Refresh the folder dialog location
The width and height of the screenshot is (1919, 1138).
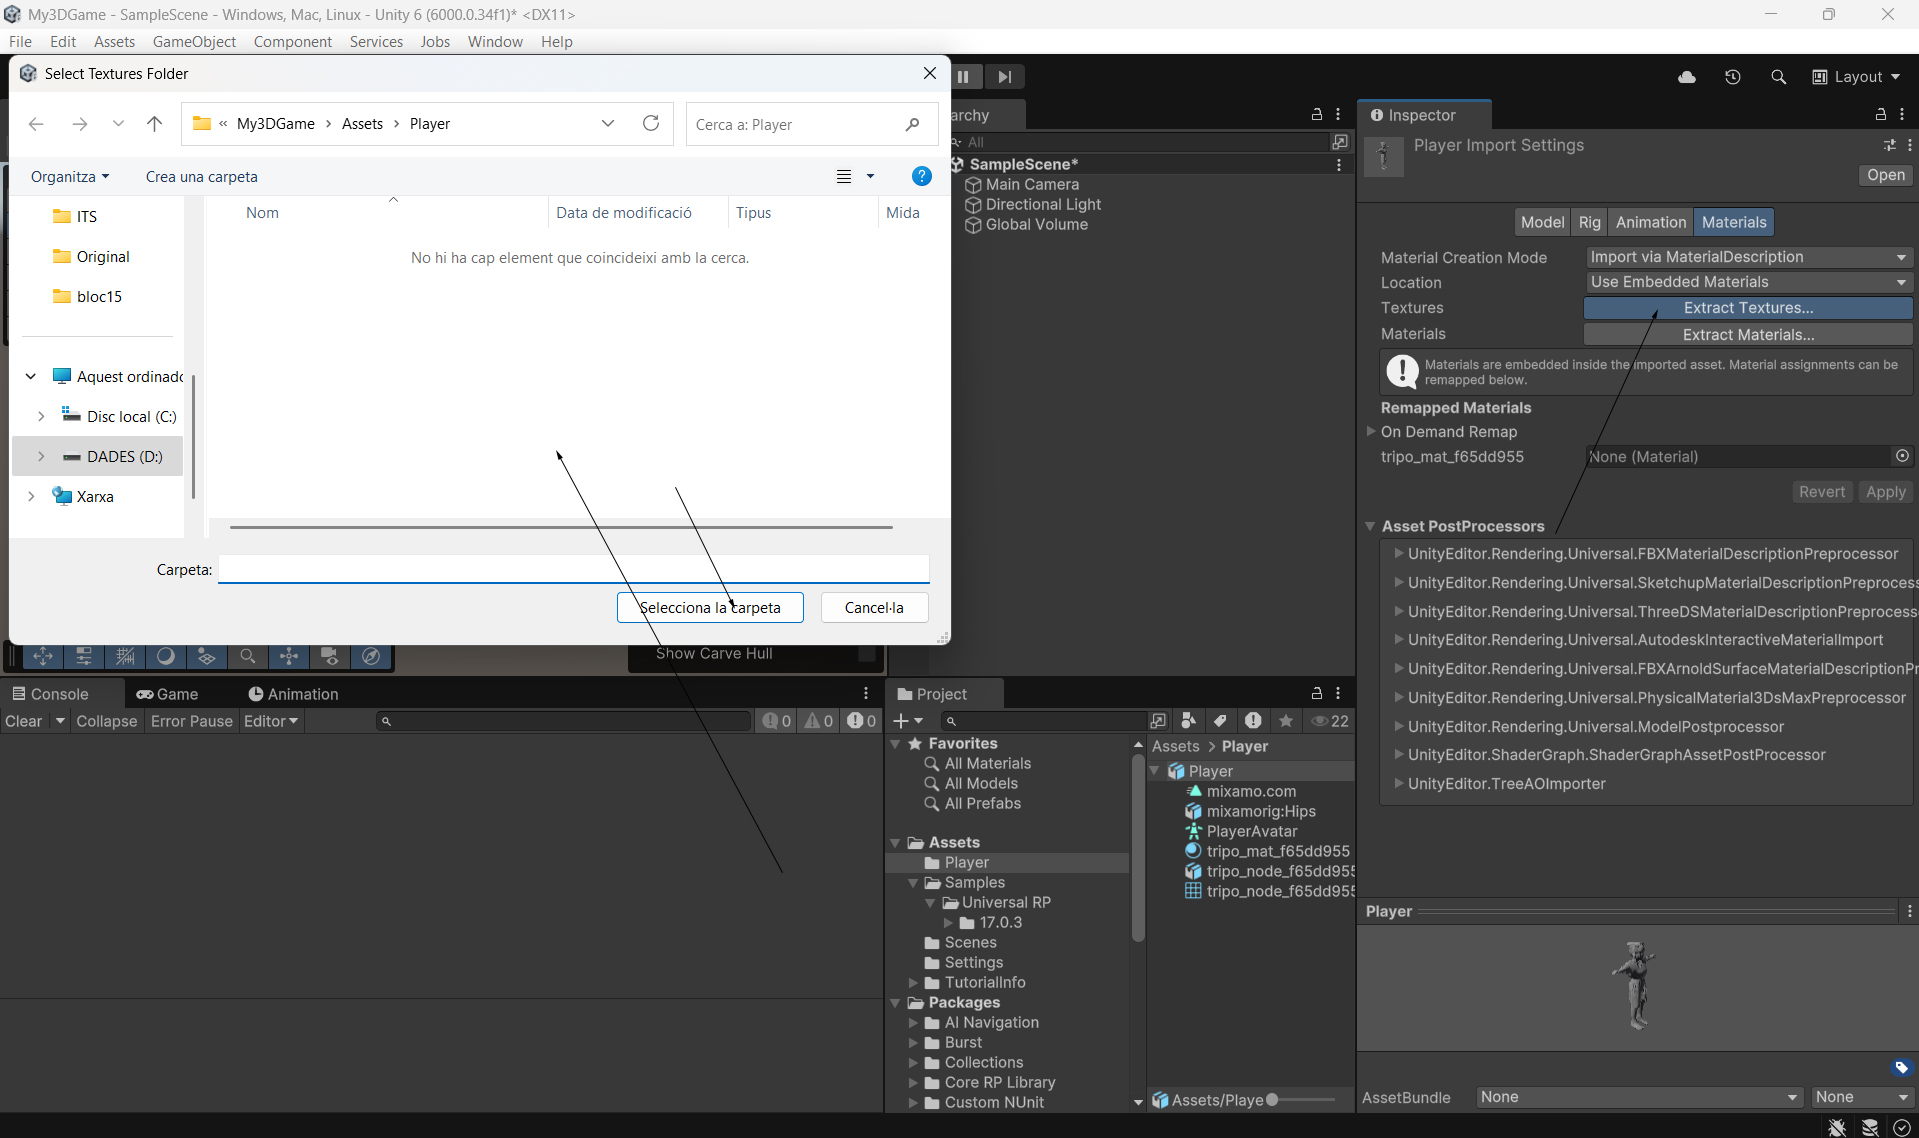click(x=651, y=123)
